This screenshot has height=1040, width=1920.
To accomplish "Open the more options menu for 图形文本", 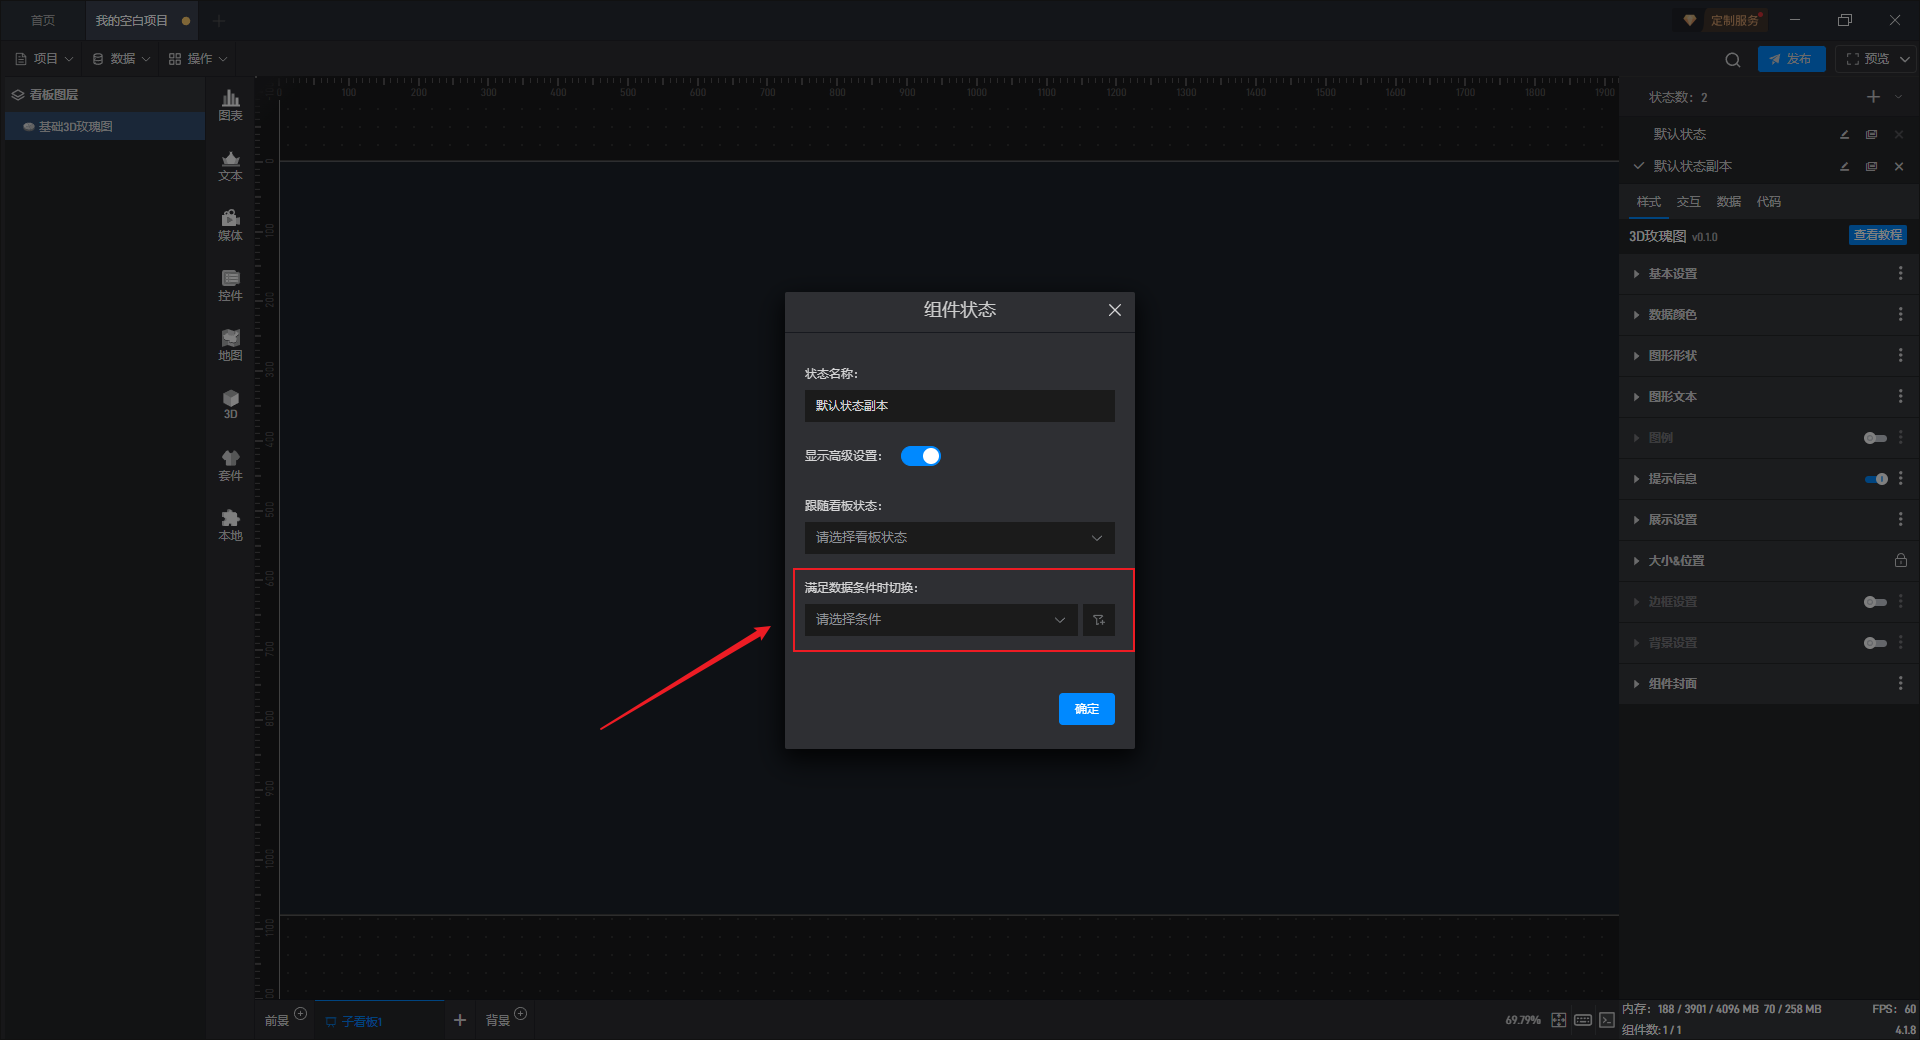I will (x=1901, y=397).
